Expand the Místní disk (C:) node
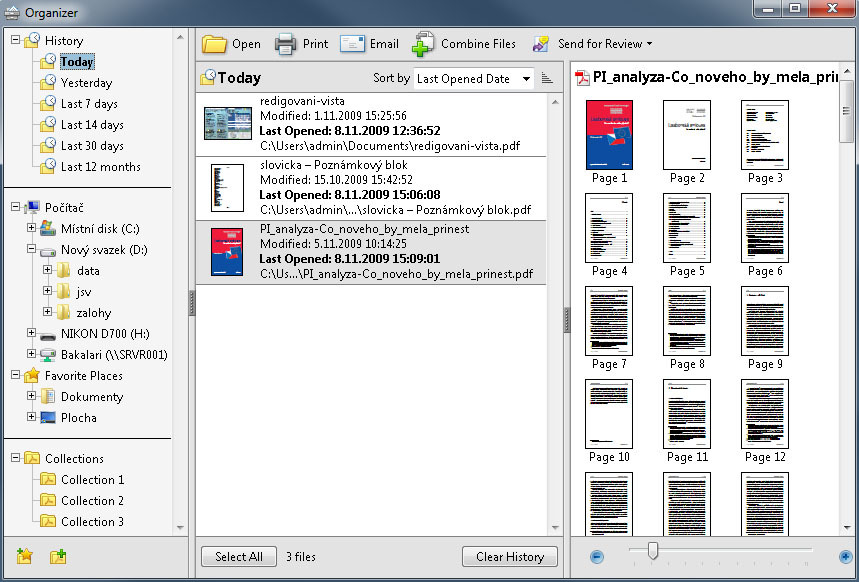The height and width of the screenshot is (582, 859). [32, 229]
